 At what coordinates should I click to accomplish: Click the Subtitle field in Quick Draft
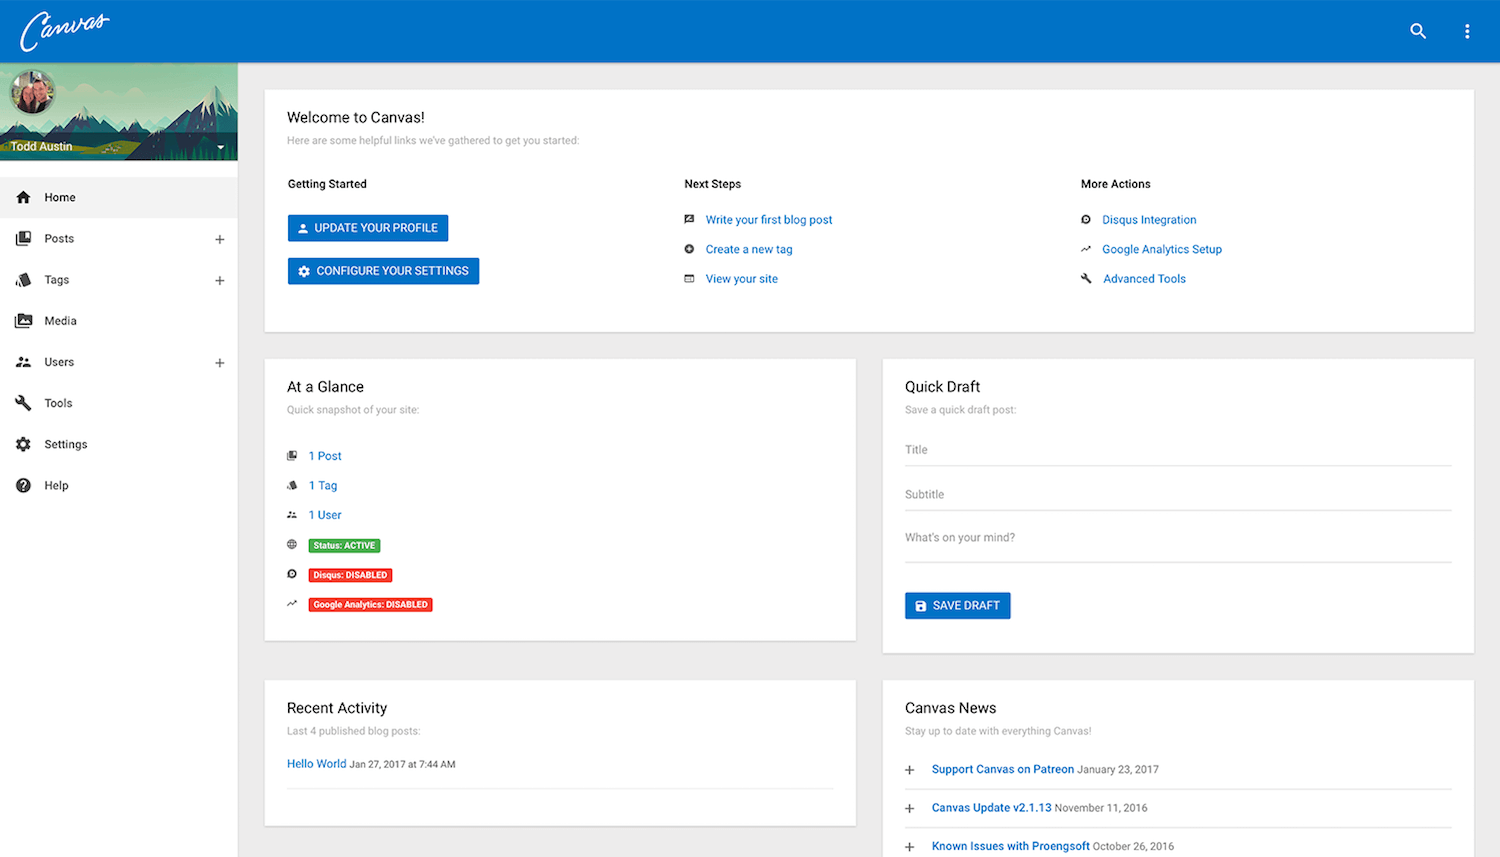point(1178,495)
